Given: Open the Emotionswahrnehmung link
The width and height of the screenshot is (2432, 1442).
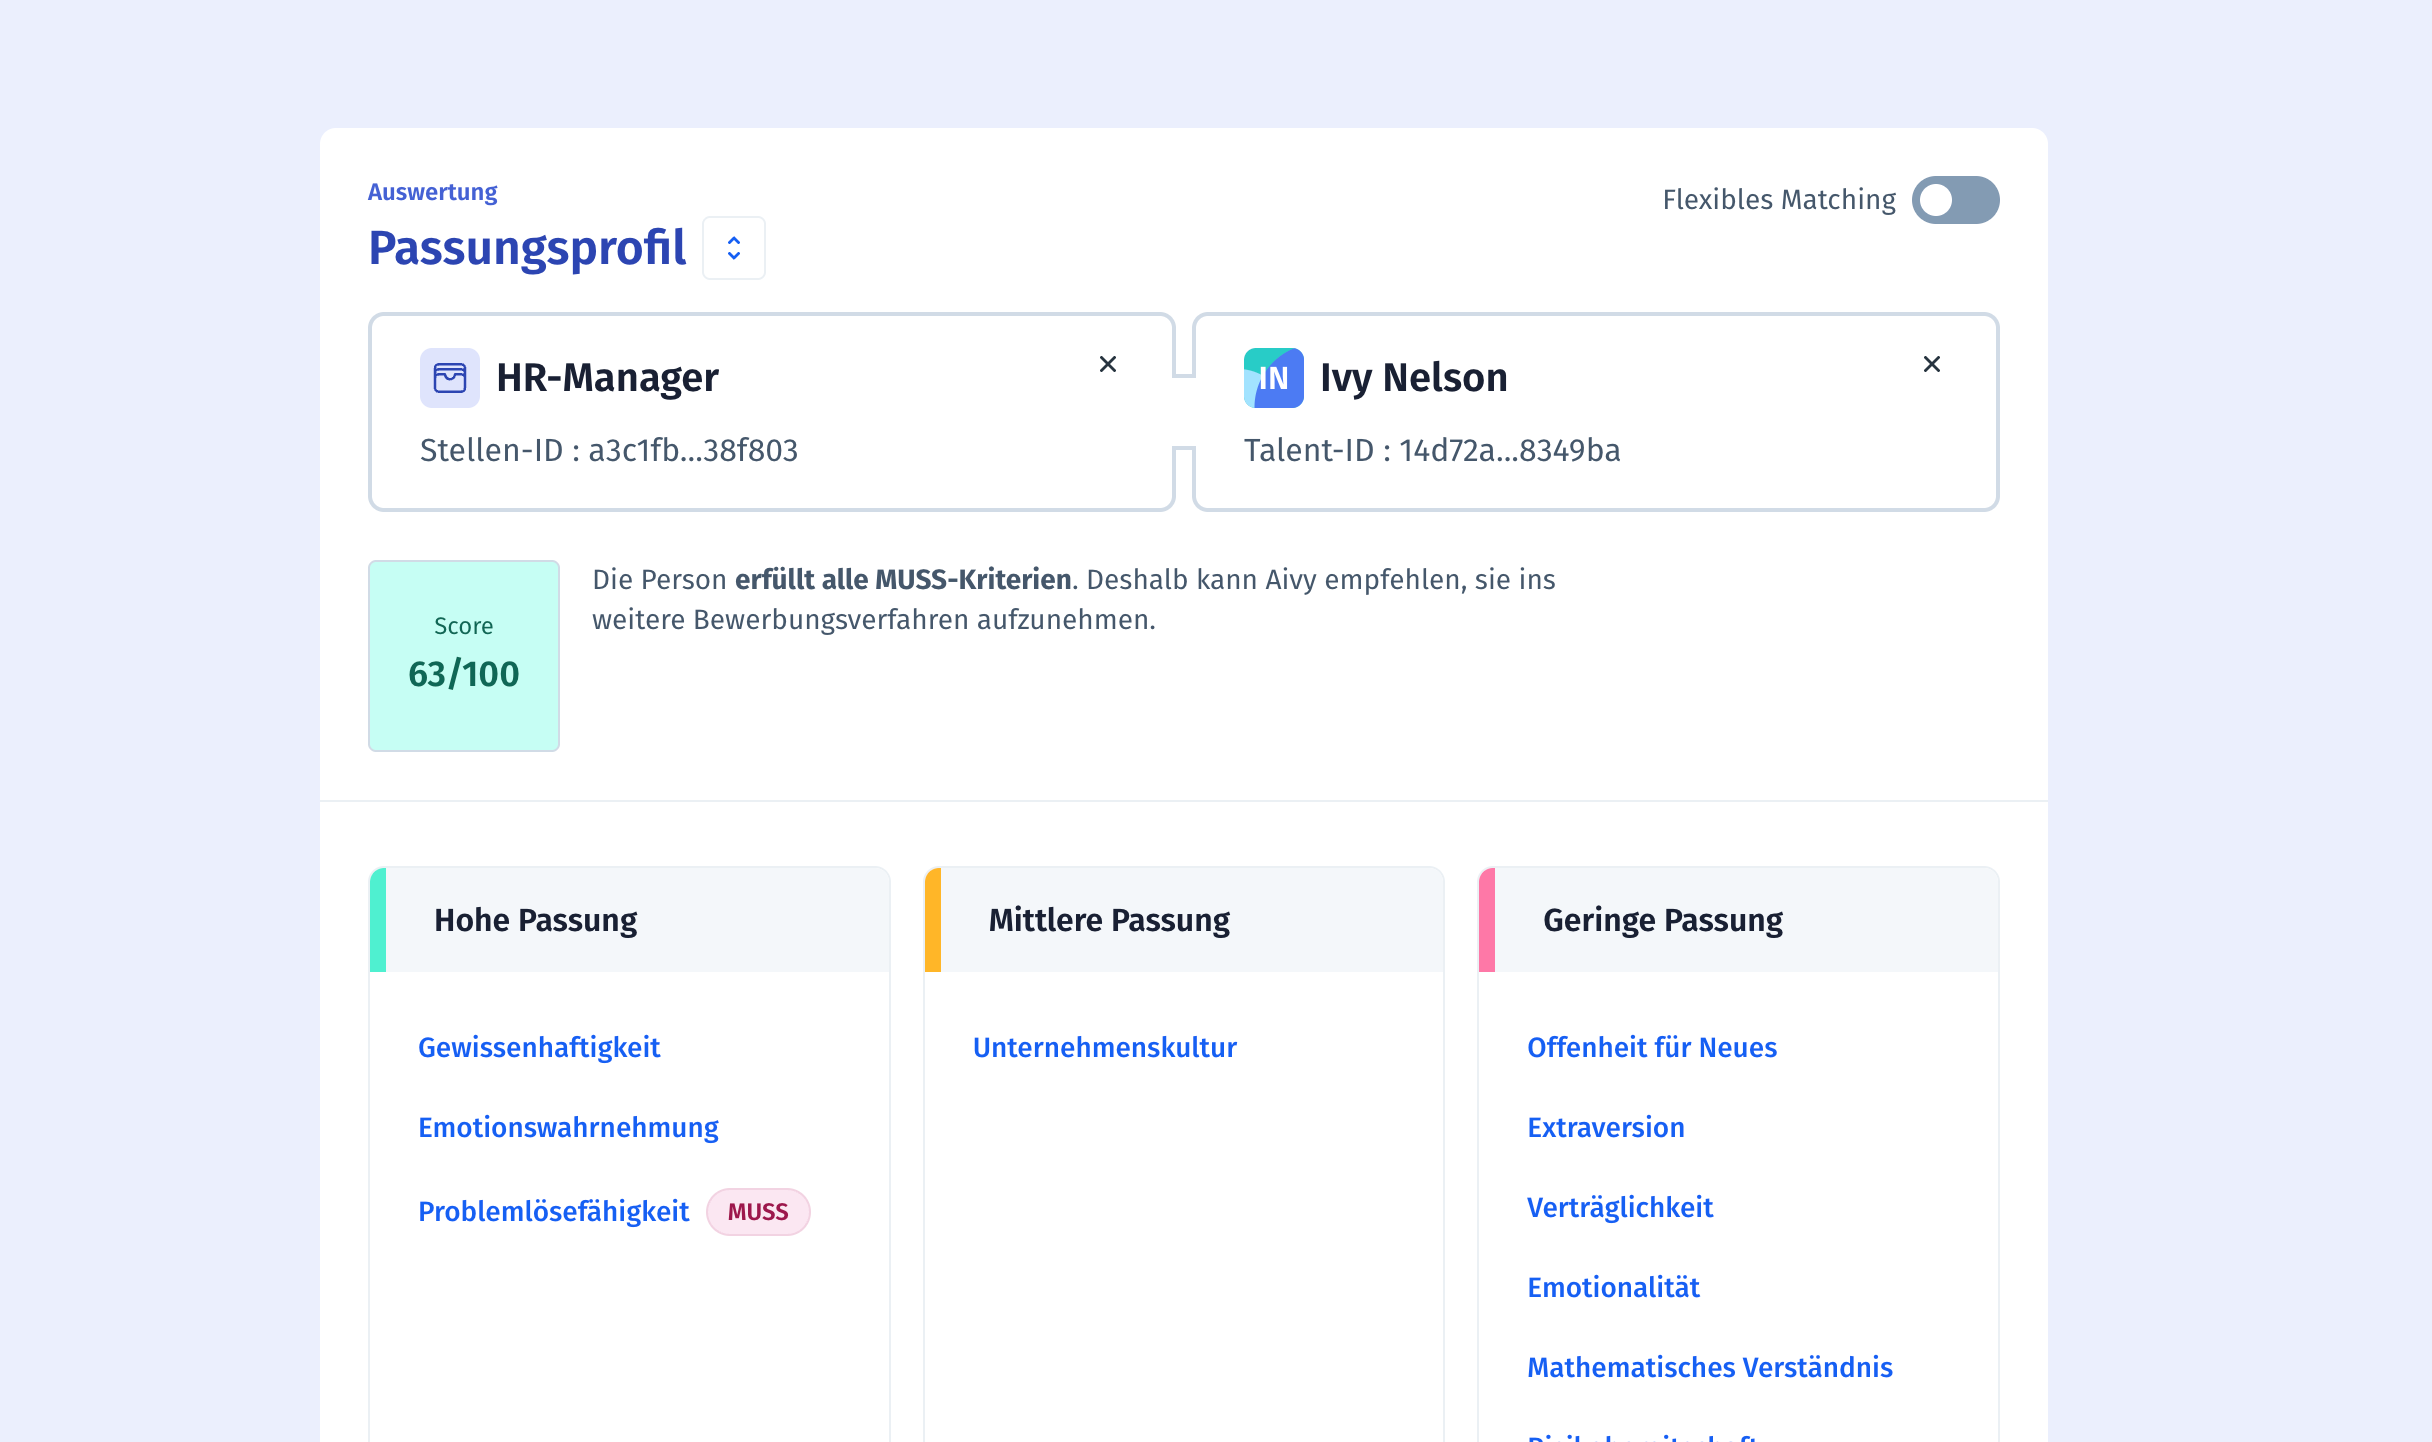Looking at the screenshot, I should coord(567,1127).
